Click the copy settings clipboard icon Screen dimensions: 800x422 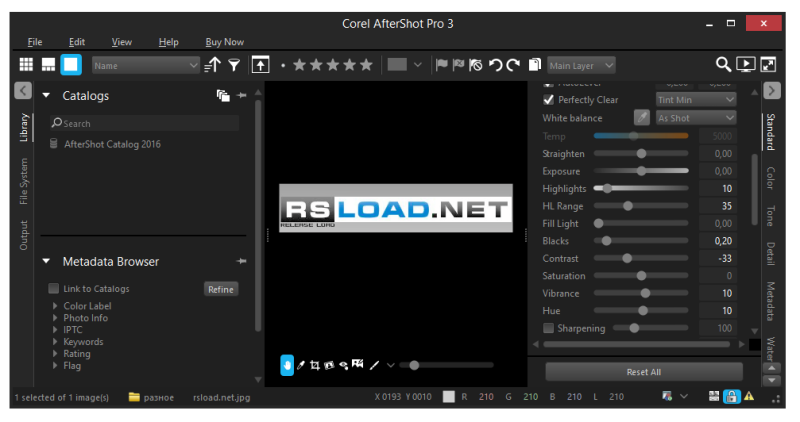pyautogui.click(x=535, y=65)
